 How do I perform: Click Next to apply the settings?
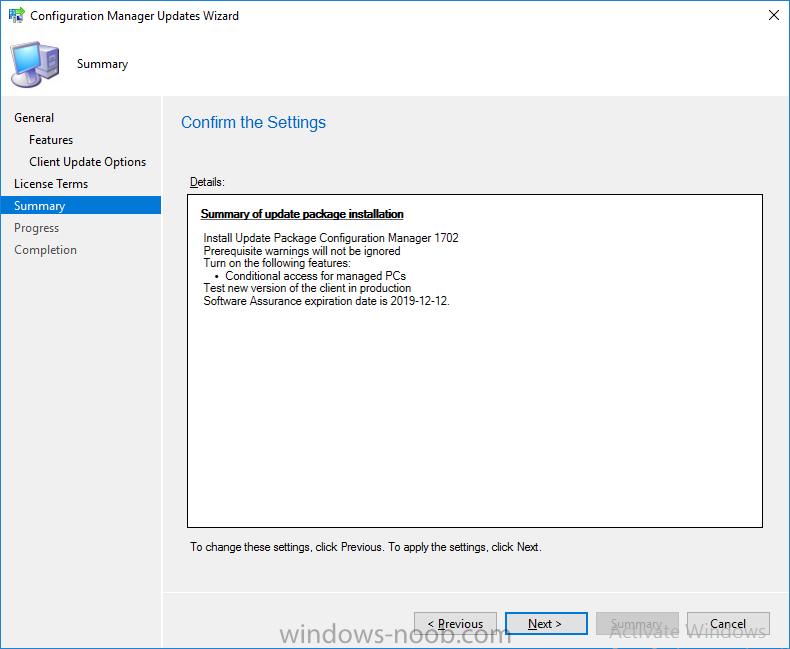(x=546, y=624)
